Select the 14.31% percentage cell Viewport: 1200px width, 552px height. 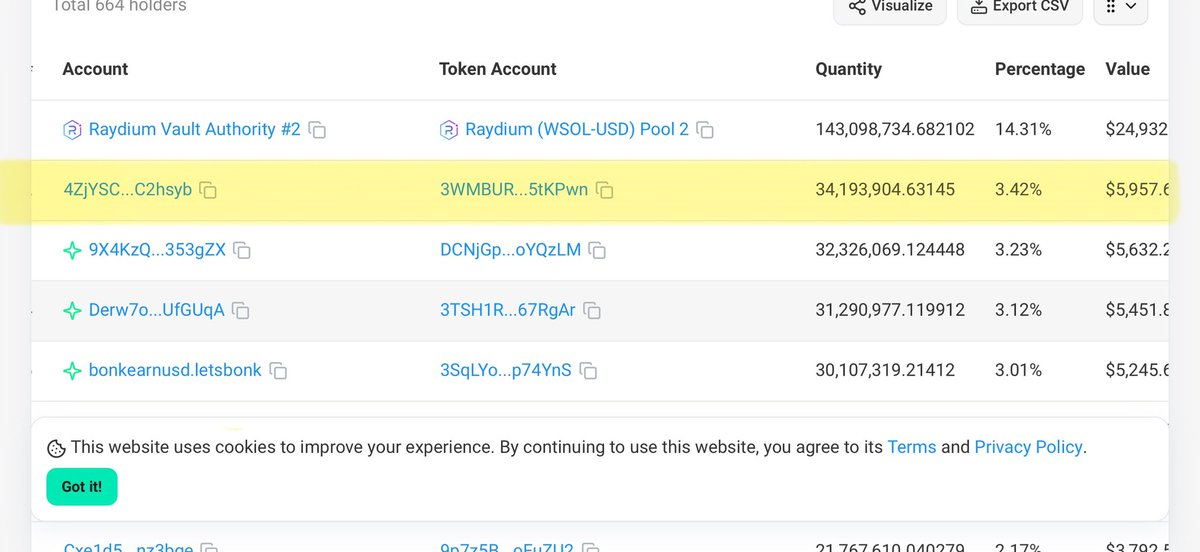pos(1023,129)
